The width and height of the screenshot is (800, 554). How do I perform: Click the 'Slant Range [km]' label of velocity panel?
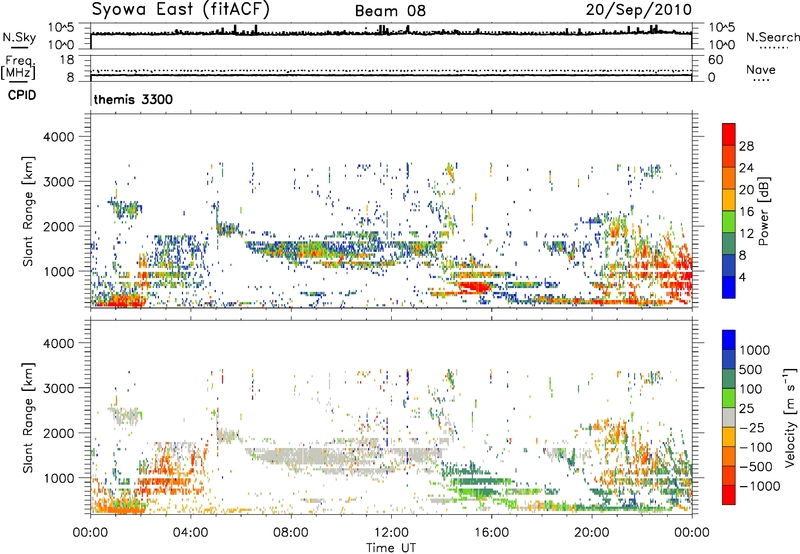(x=28, y=418)
